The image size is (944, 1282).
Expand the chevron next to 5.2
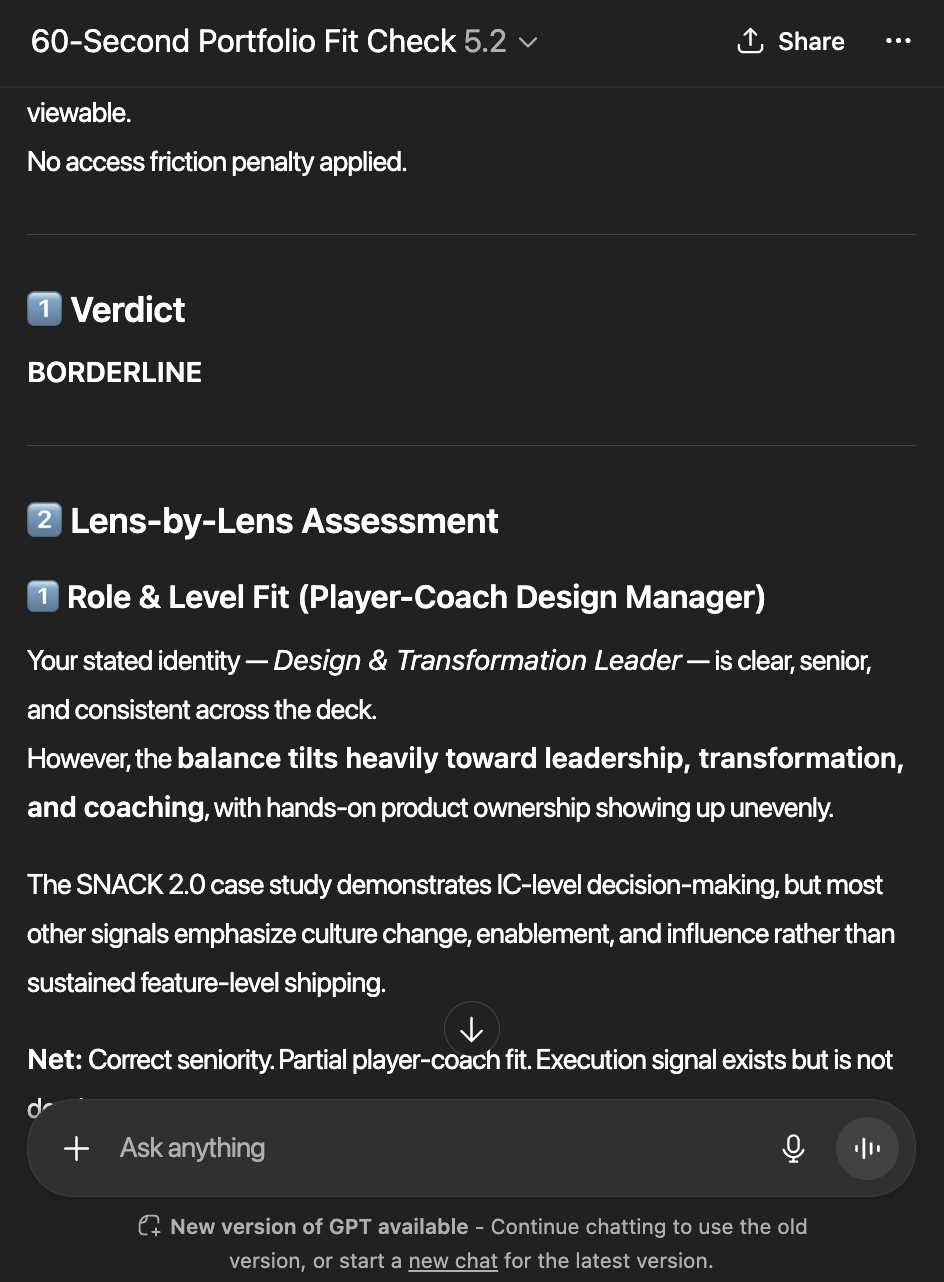[528, 42]
